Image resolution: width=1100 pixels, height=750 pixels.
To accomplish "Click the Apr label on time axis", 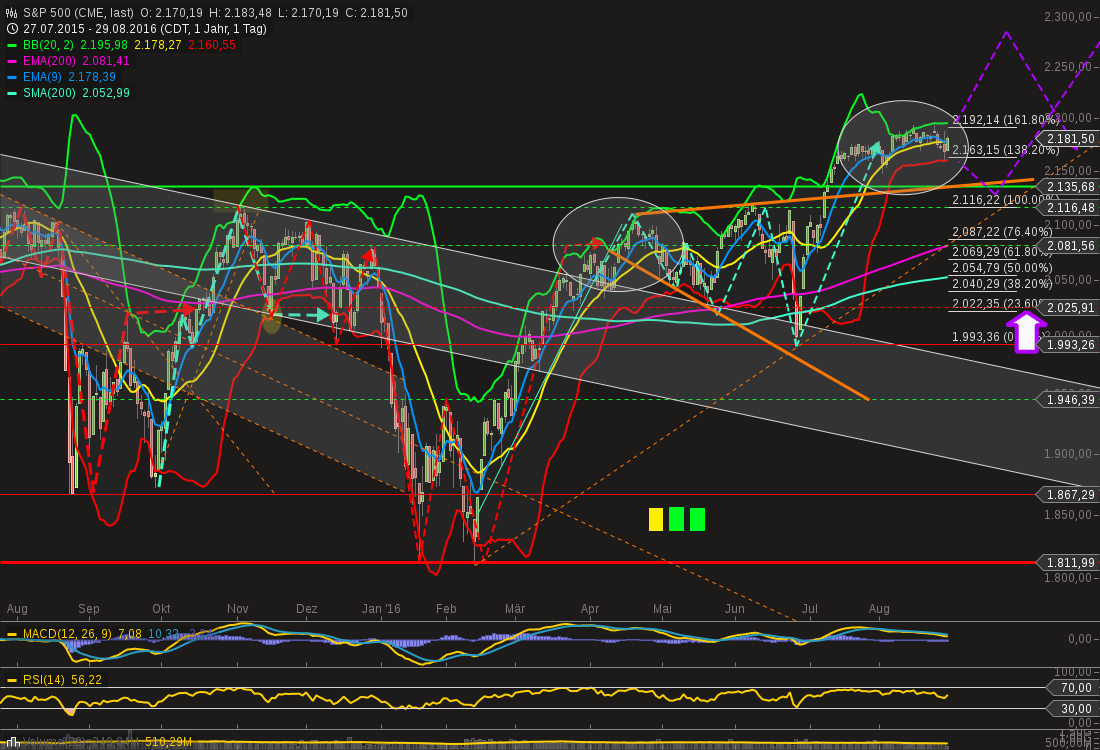I will 590,609.
